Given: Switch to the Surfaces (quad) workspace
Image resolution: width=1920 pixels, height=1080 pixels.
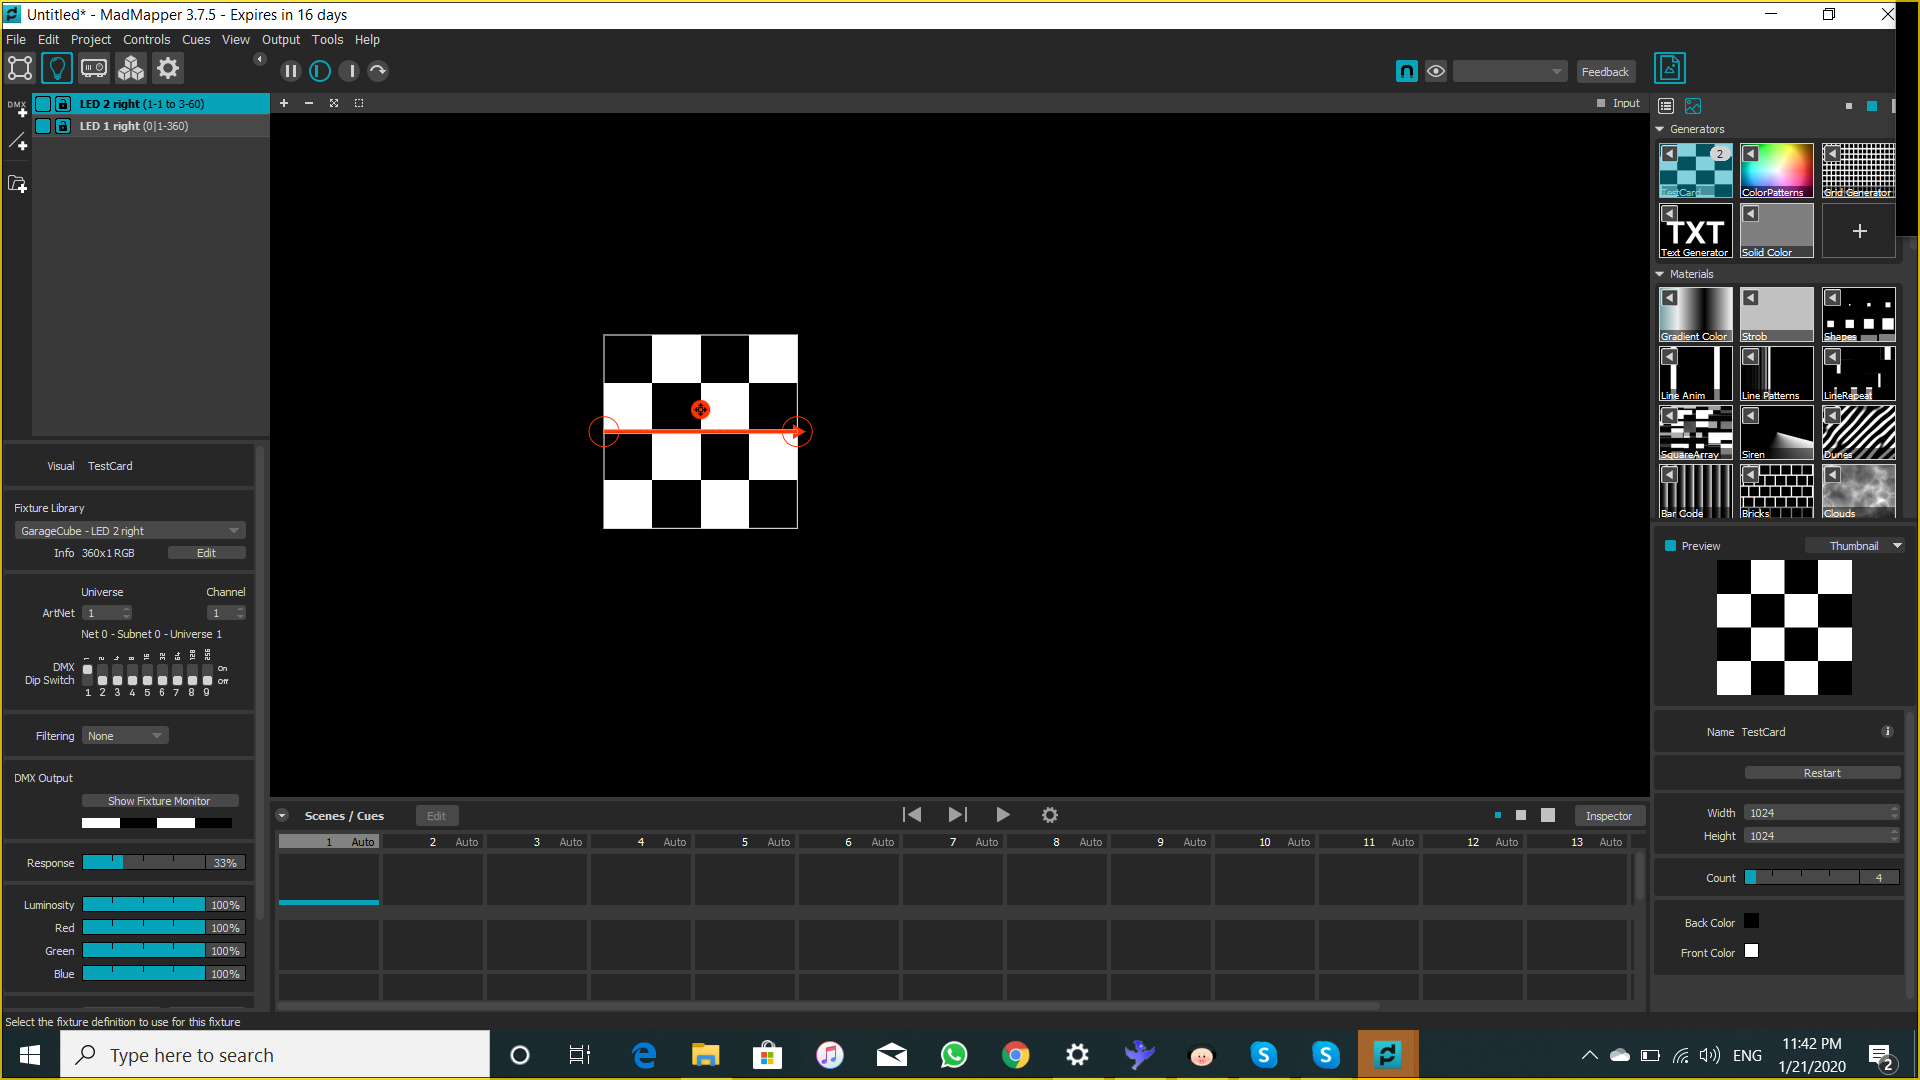Looking at the screenshot, I should [x=20, y=68].
